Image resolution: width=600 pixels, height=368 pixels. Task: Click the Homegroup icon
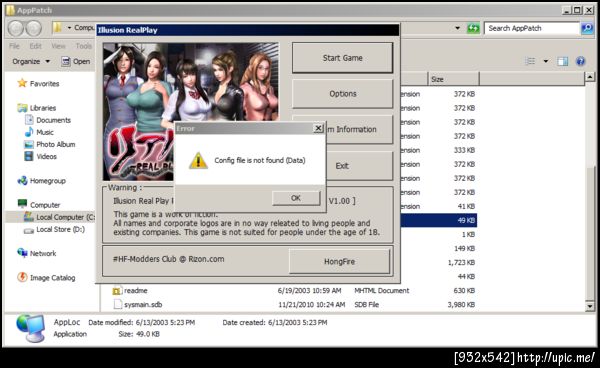tap(22, 180)
